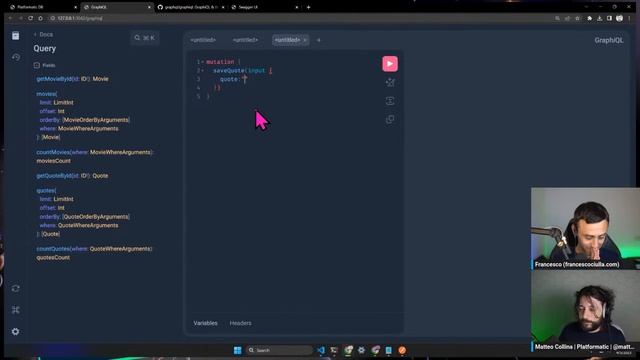Viewport: 640px width, 360px height.
Task: Open the Windows Start menu
Action: 238,350
